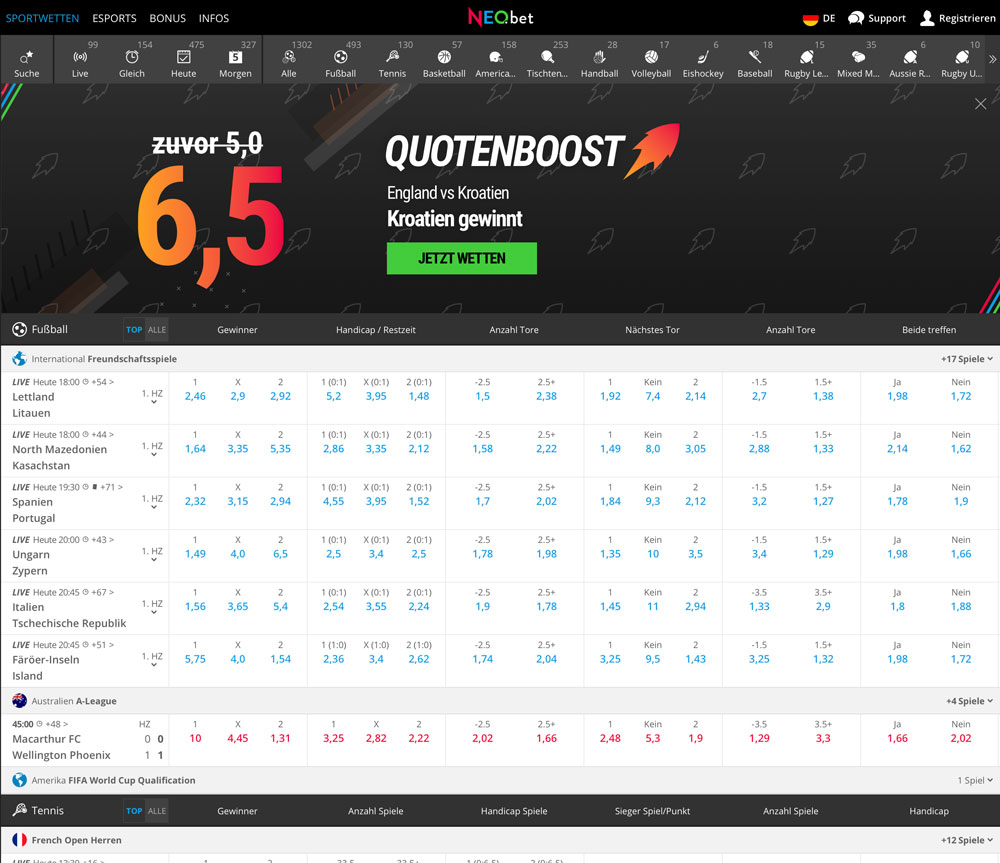
Task: Switch Tennis section to TOP
Action: [134, 811]
